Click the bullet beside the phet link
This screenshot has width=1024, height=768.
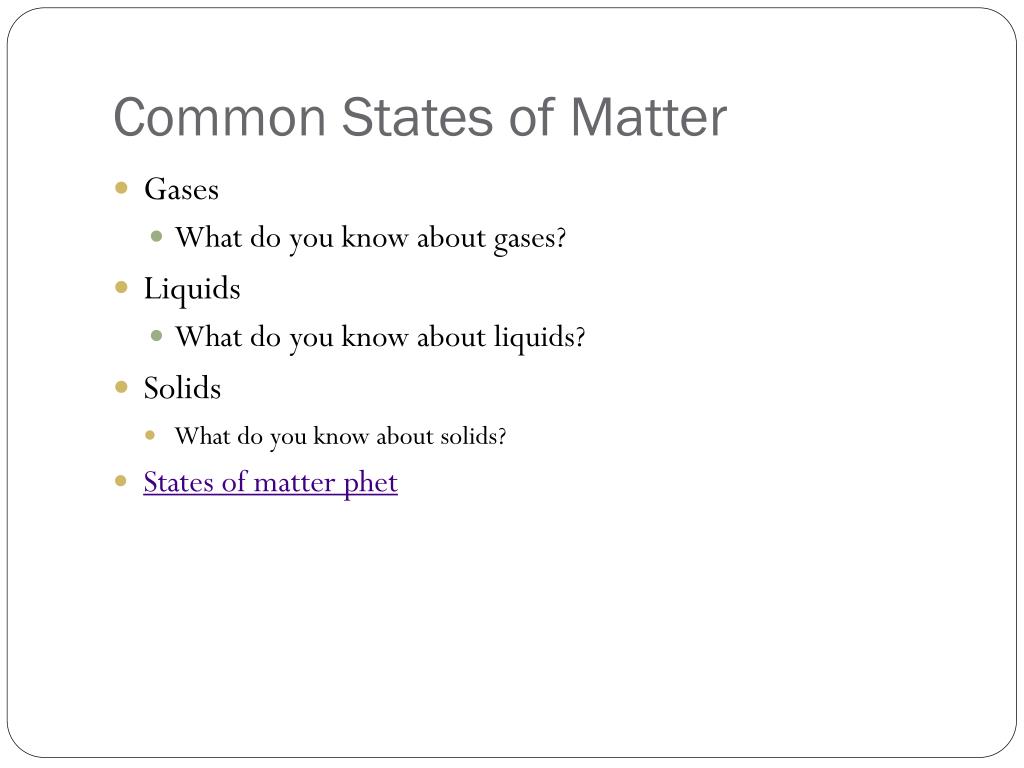tap(121, 481)
